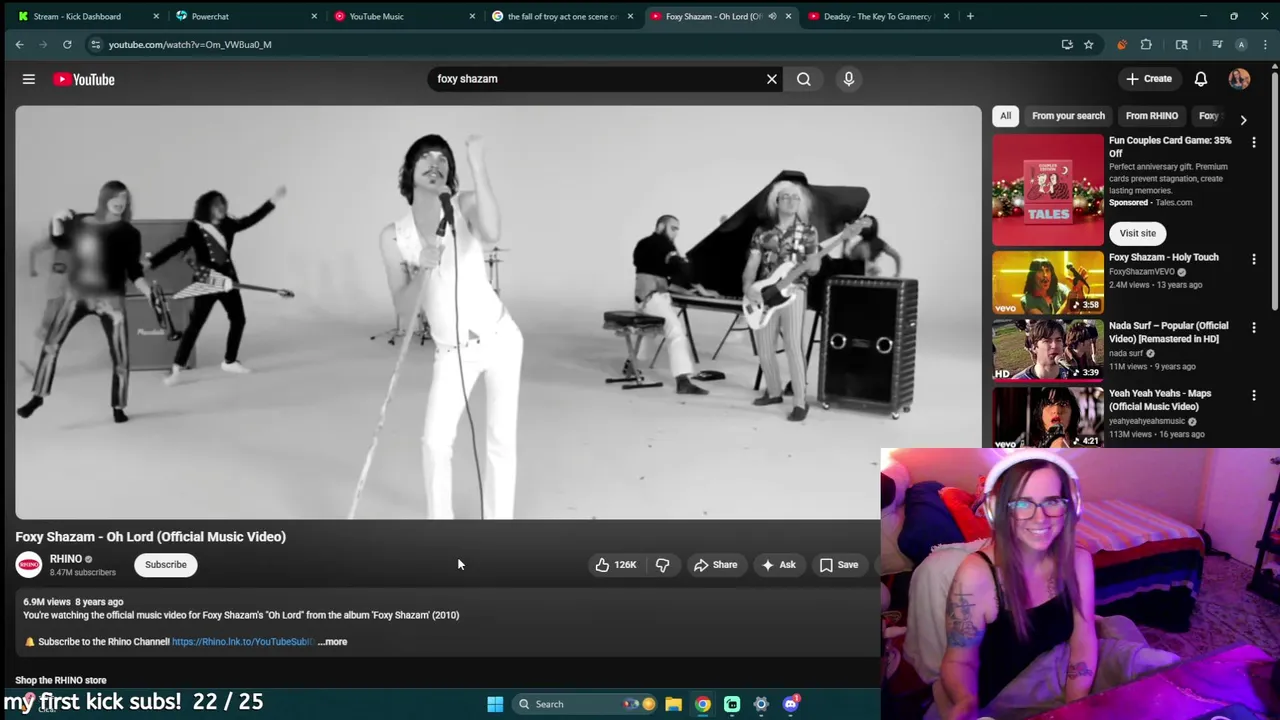Visit site for the Tales.com ad
This screenshot has height=720, width=1280.
click(1137, 233)
